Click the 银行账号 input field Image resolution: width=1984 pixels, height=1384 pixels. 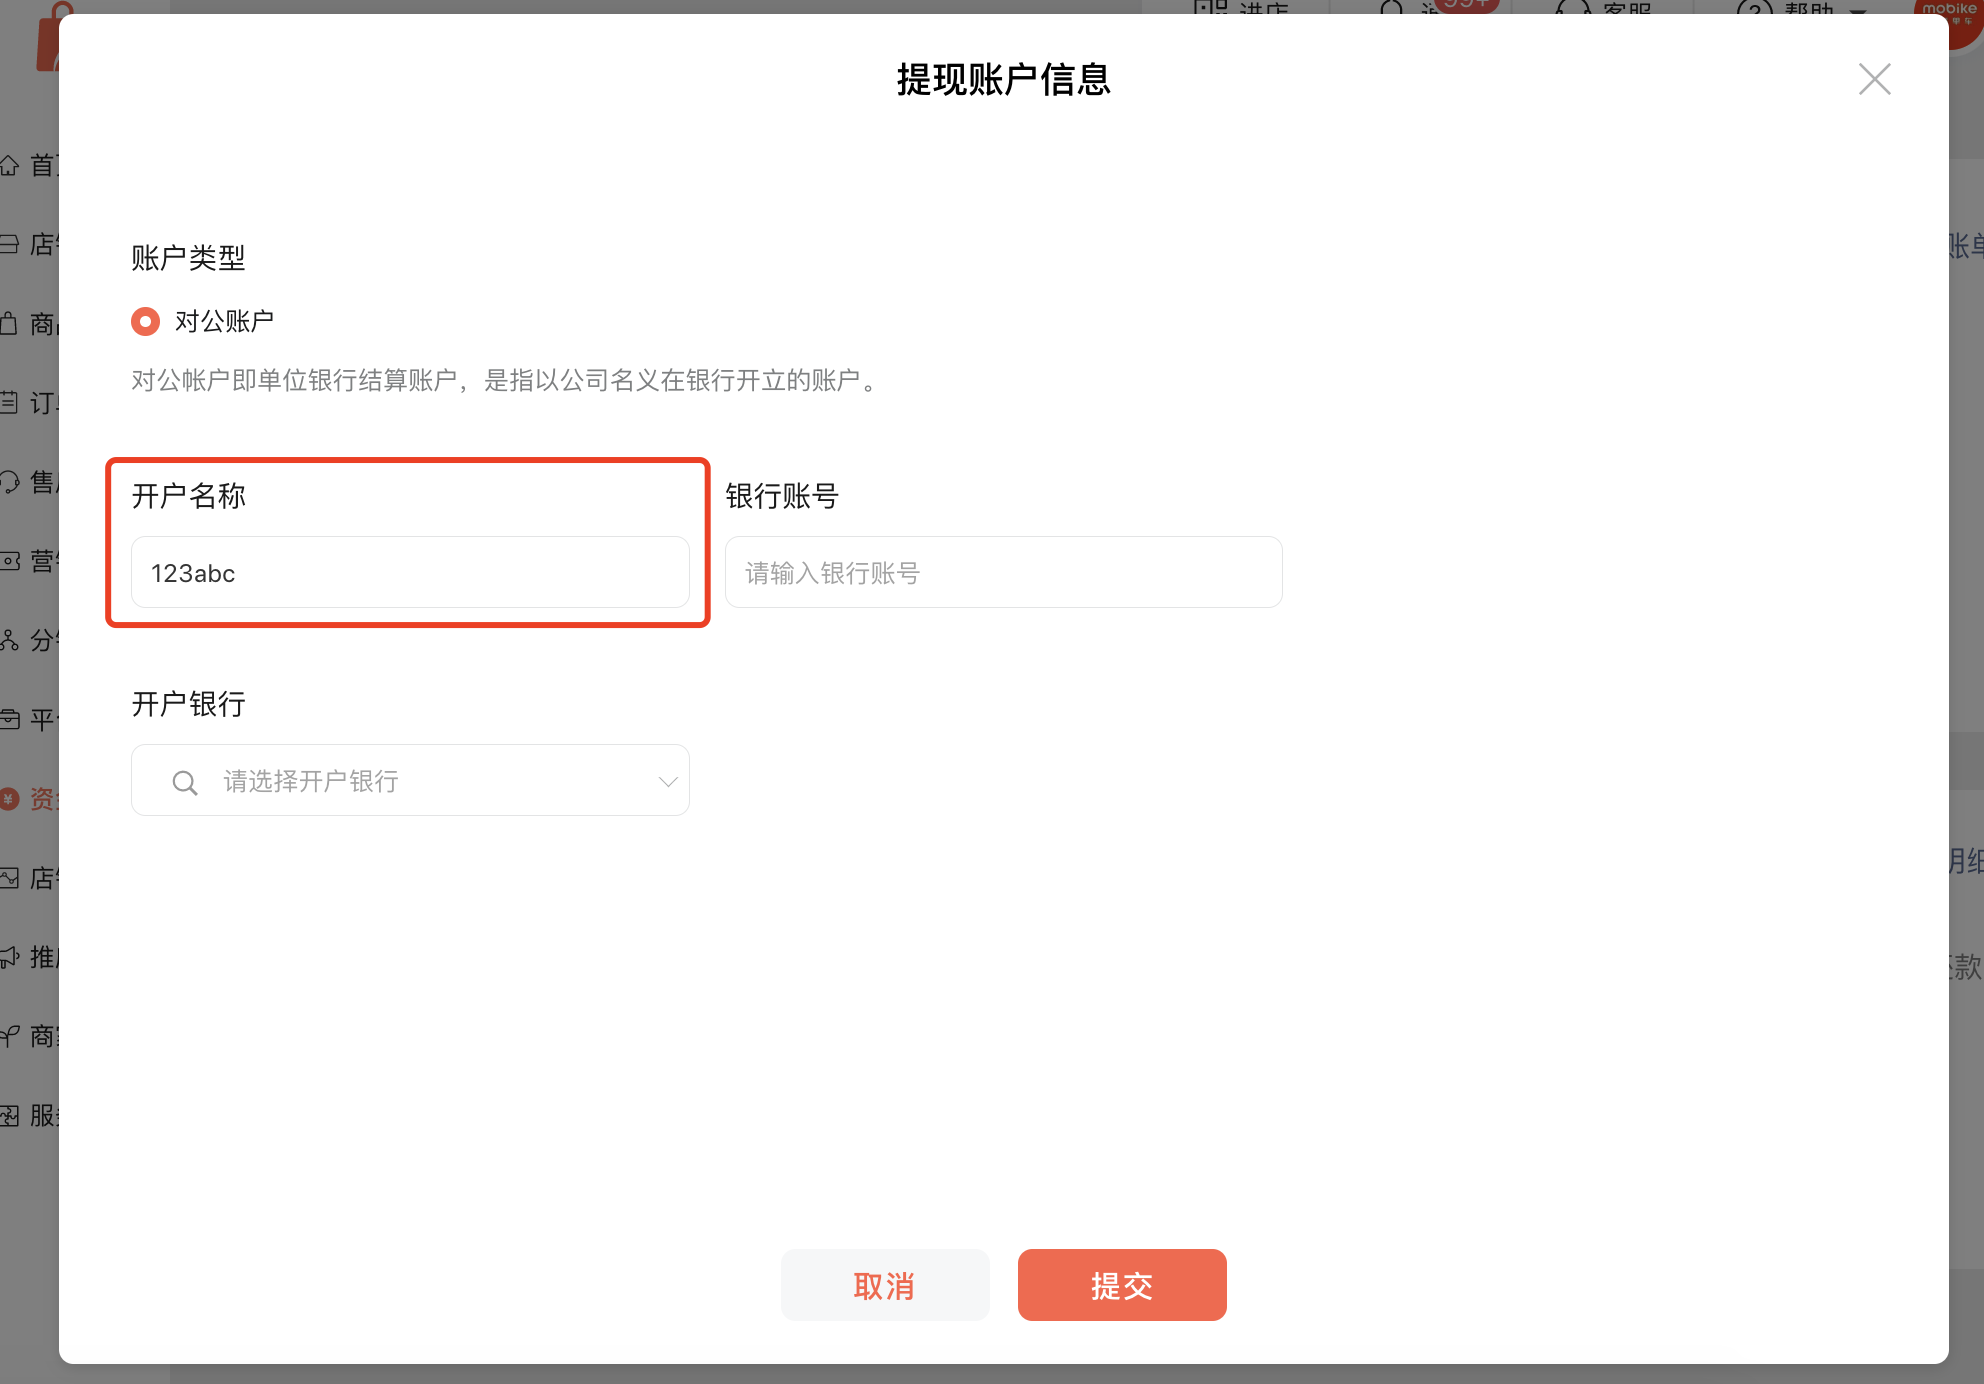point(1003,573)
